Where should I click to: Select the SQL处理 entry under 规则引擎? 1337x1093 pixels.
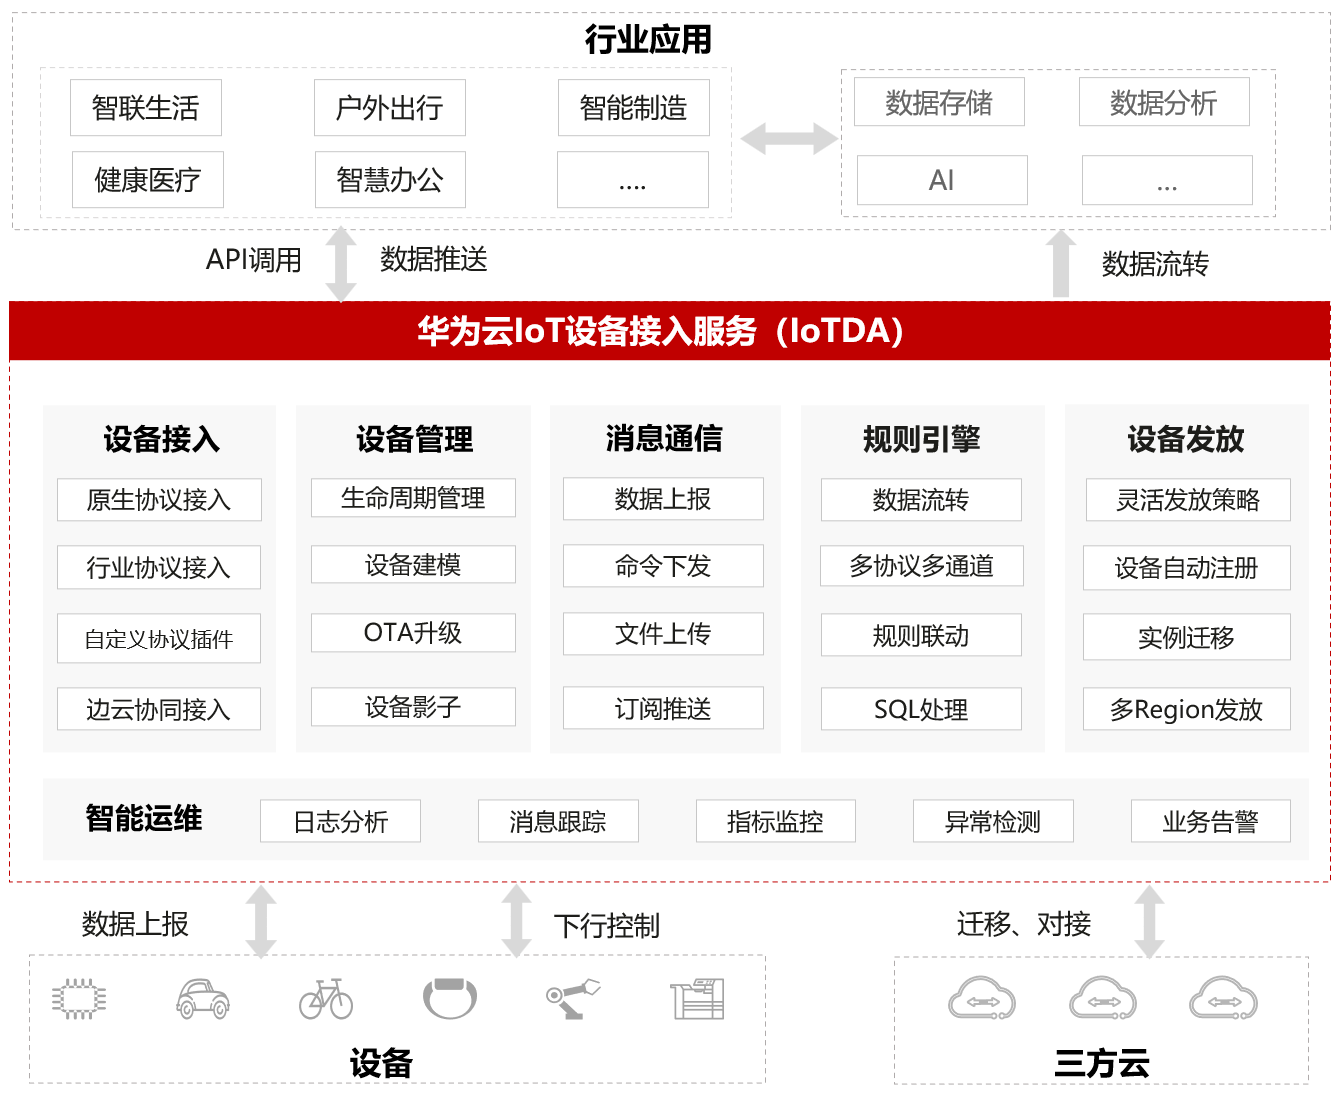pos(920,709)
